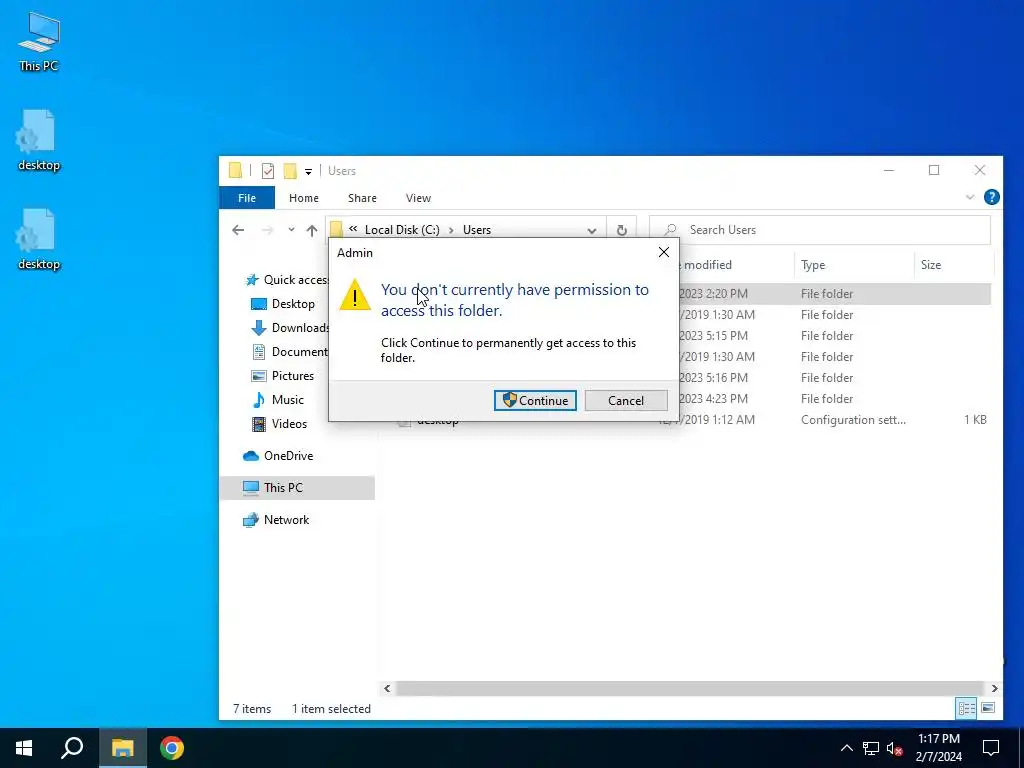The image size is (1024, 768).
Task: Go up one folder level
Action: coord(312,230)
